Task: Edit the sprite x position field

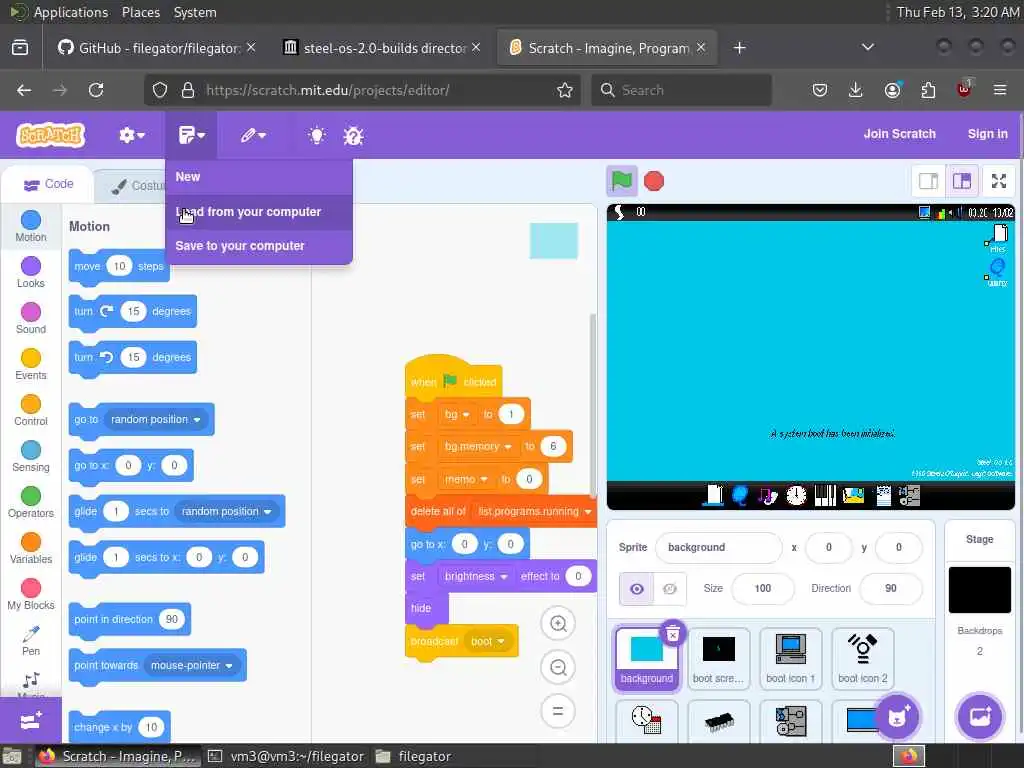Action: [x=829, y=547]
